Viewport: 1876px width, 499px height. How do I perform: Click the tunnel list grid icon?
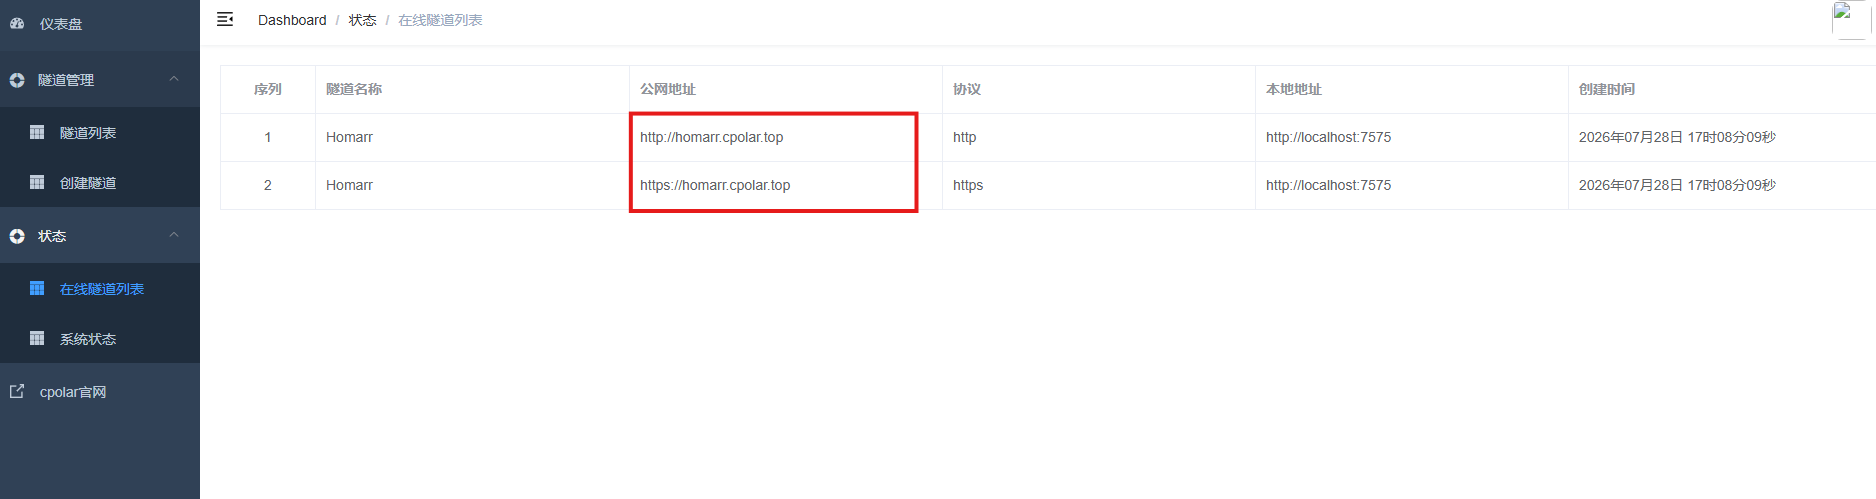(x=37, y=132)
